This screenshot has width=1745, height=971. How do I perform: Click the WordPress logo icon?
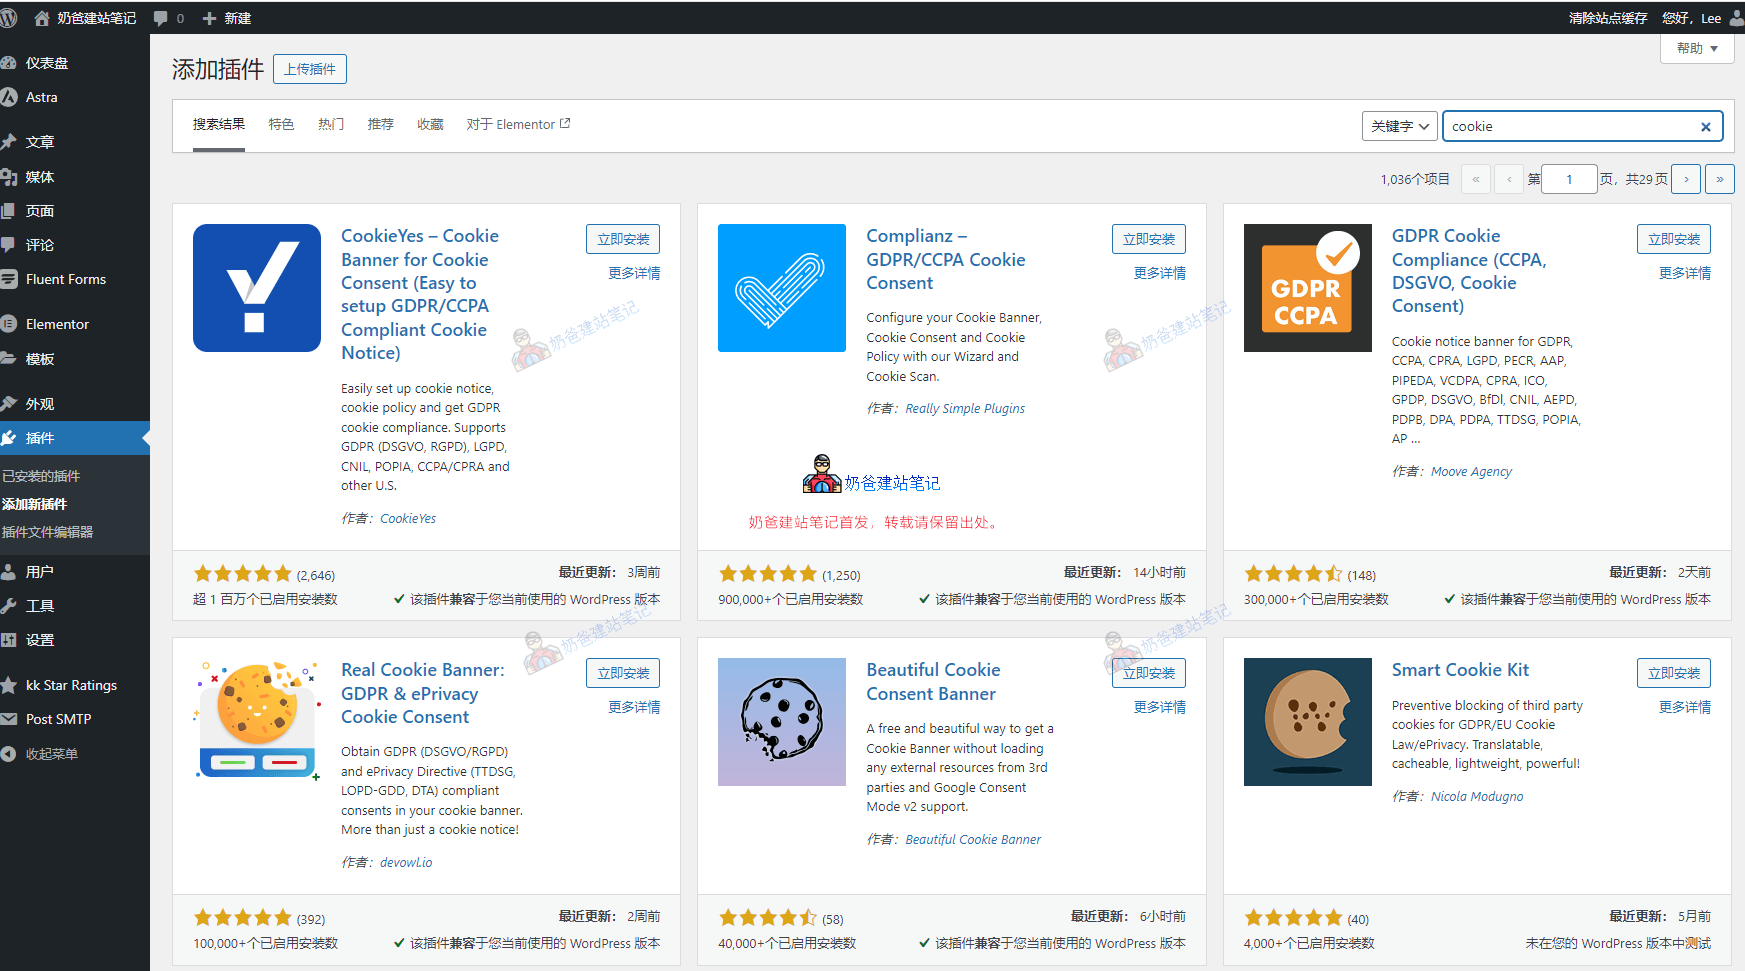(x=9, y=18)
